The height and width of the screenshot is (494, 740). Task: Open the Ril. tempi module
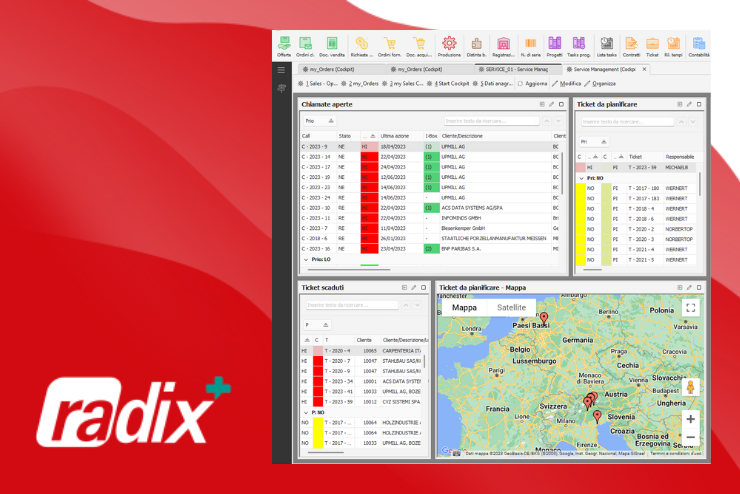pyautogui.click(x=673, y=47)
